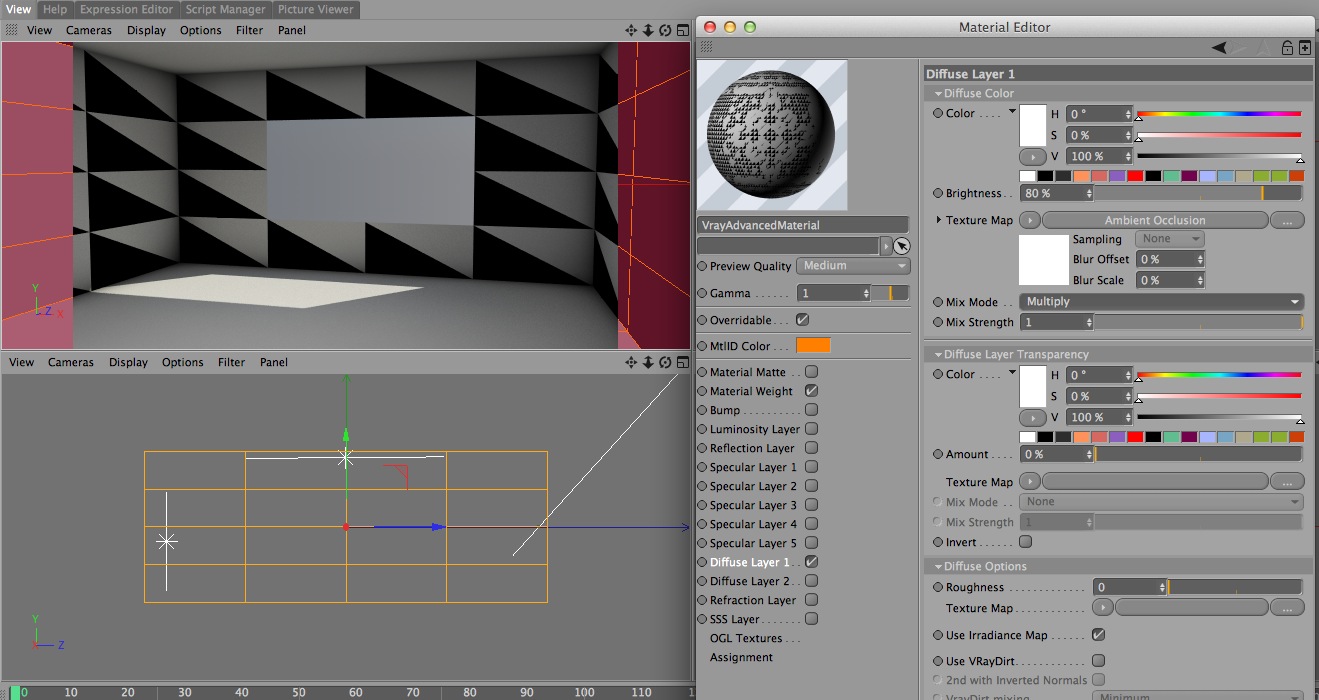Select the Refraction Layer channel

pyautogui.click(x=753, y=600)
